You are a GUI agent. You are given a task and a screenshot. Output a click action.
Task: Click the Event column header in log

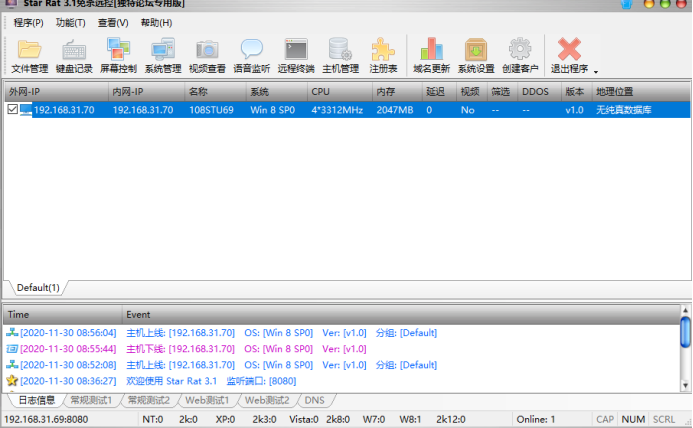coord(401,314)
